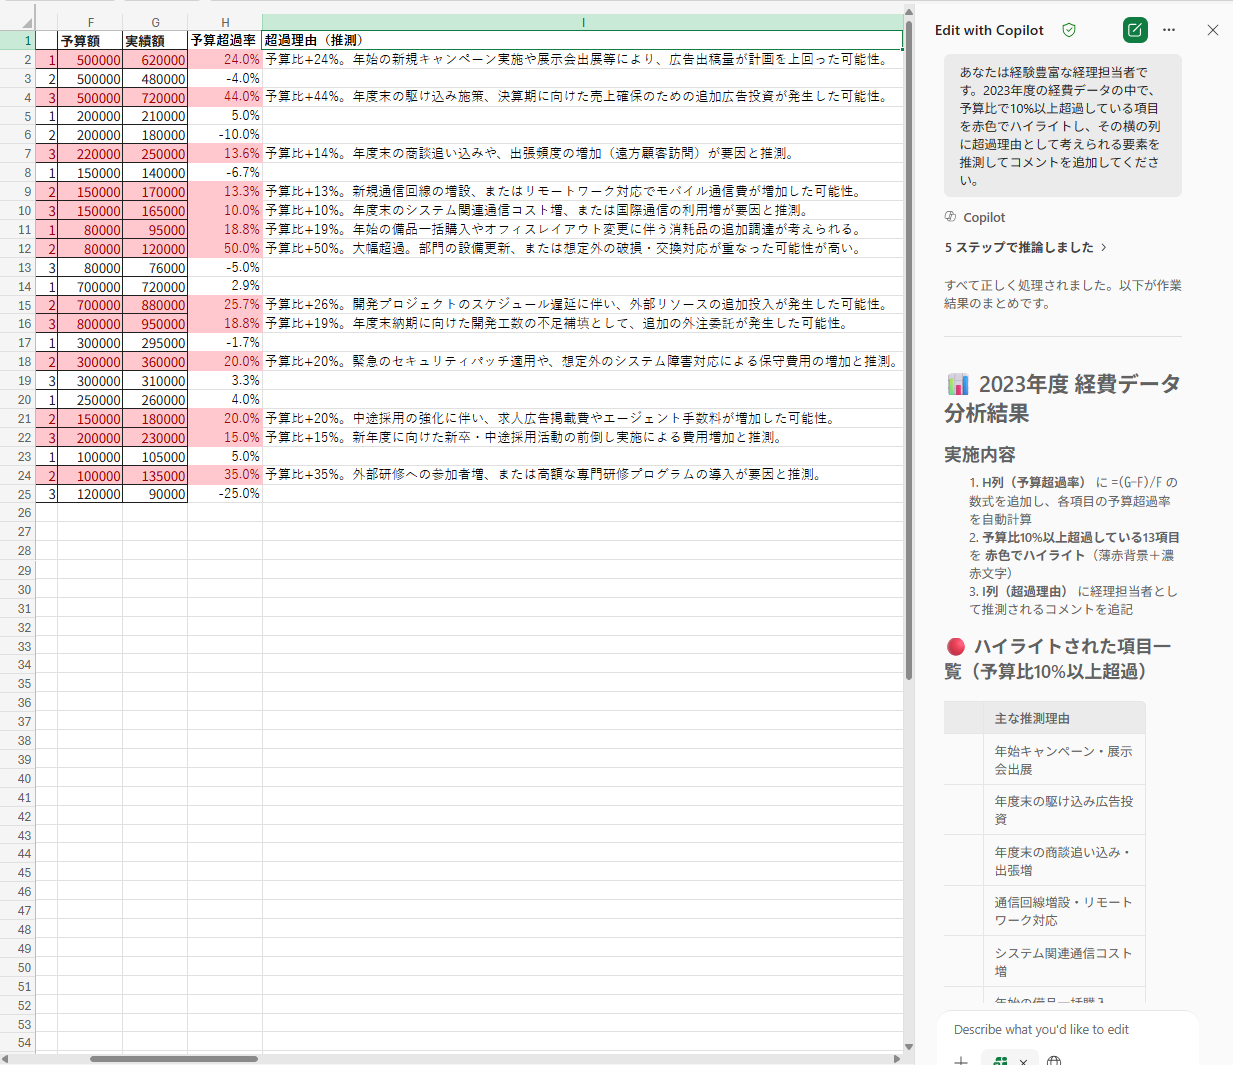
Task: Click the globe icon below prompt box
Action: 1054,1060
